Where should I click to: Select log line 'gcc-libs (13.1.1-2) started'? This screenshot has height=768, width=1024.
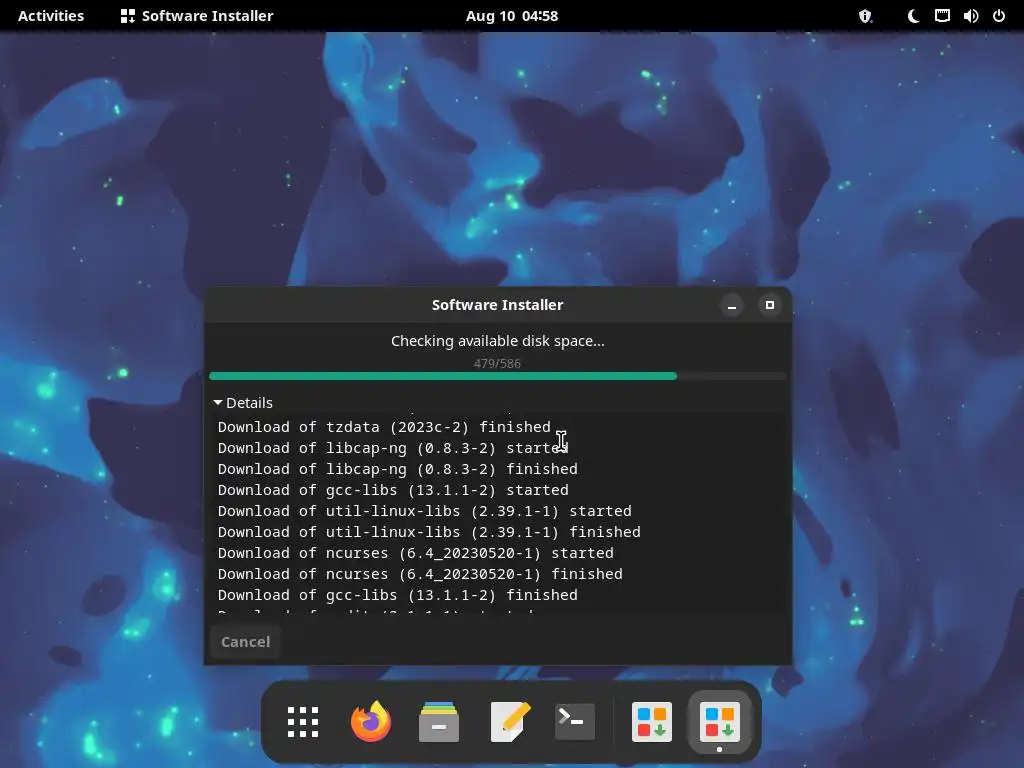[x=393, y=490]
